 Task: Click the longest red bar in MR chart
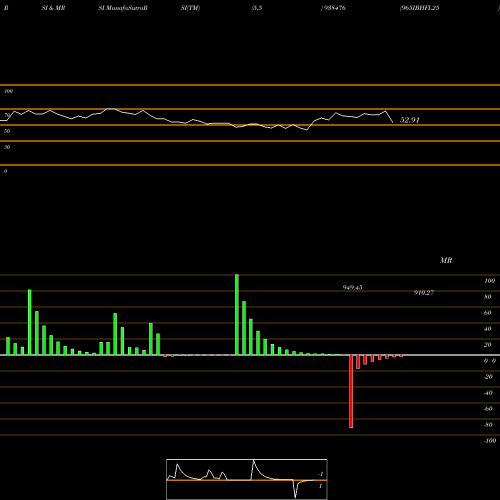[351, 391]
